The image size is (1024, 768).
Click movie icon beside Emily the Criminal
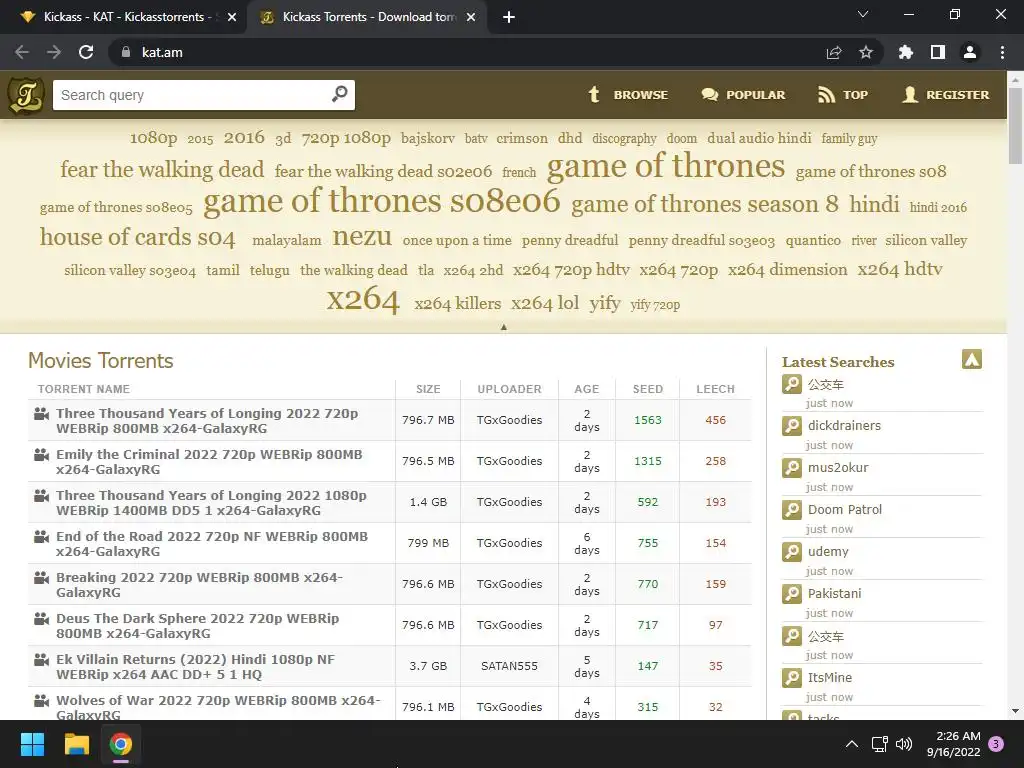(x=41, y=455)
